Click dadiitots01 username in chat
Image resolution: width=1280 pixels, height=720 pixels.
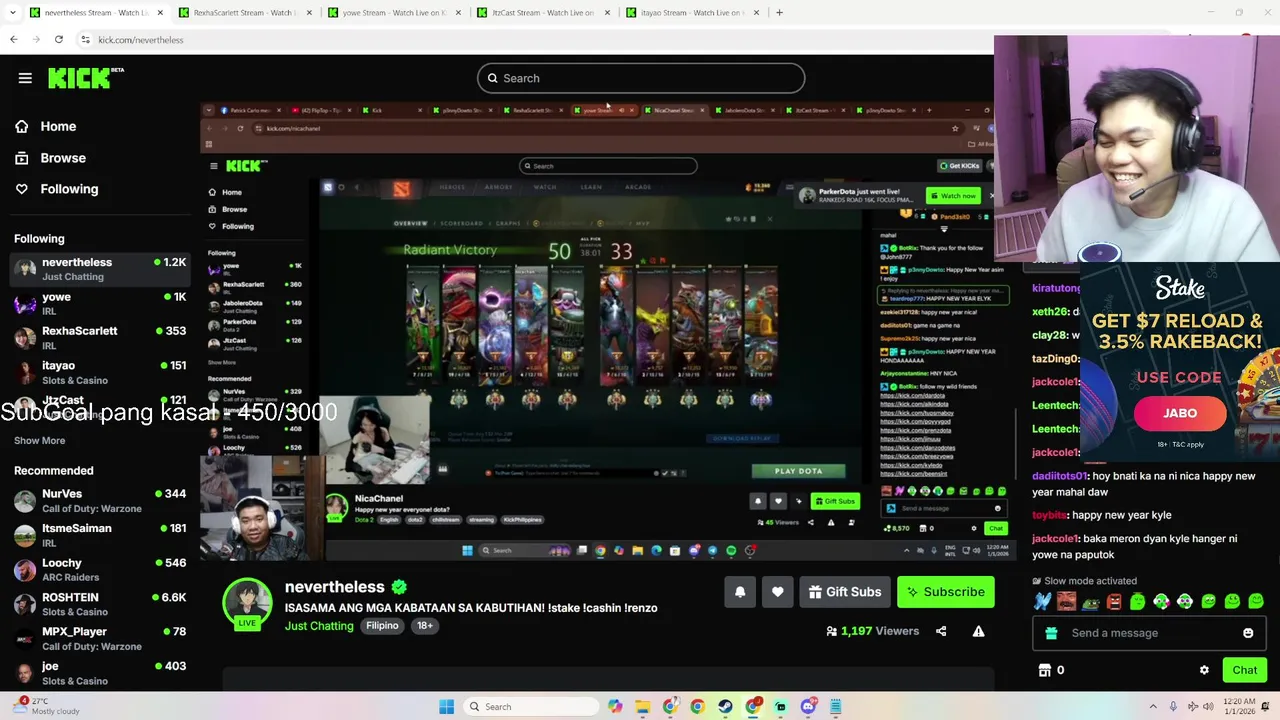pyautogui.click(x=1059, y=476)
